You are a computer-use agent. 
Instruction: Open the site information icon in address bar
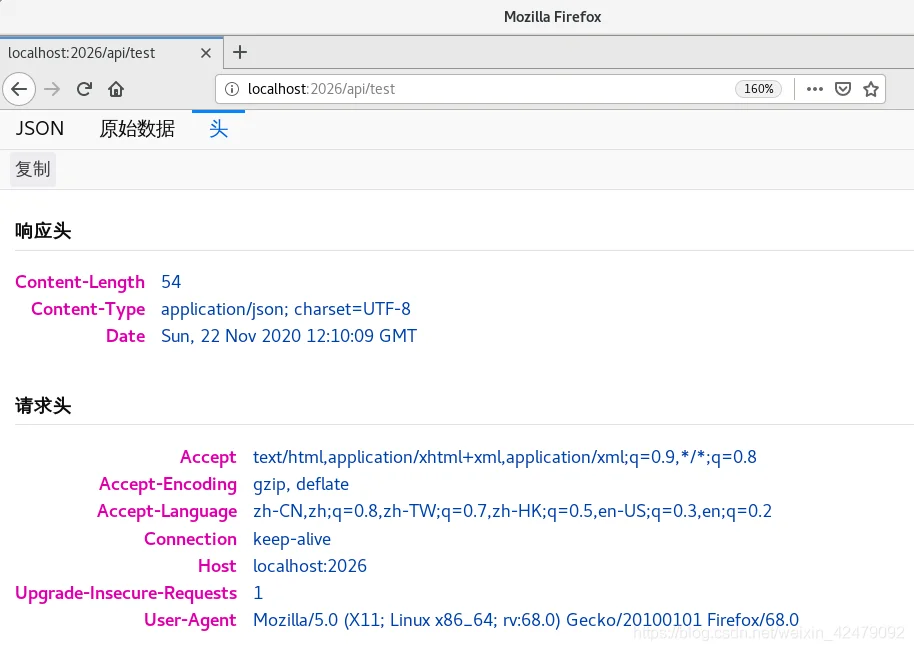[232, 89]
